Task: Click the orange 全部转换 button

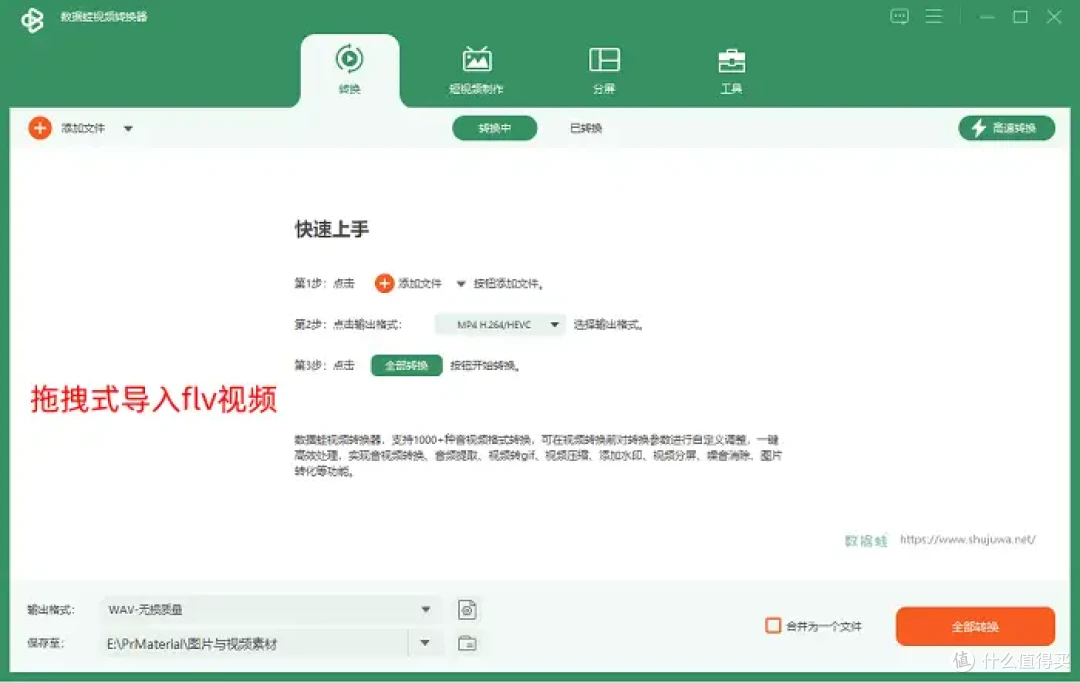Action: click(975, 627)
